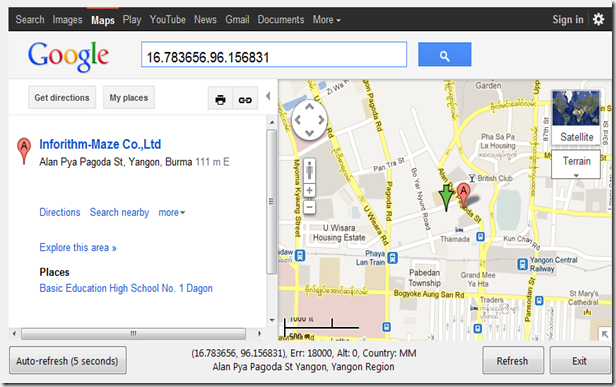The height and width of the screenshot is (387, 616).
Task: Click the link chain icon
Action: [x=245, y=100]
